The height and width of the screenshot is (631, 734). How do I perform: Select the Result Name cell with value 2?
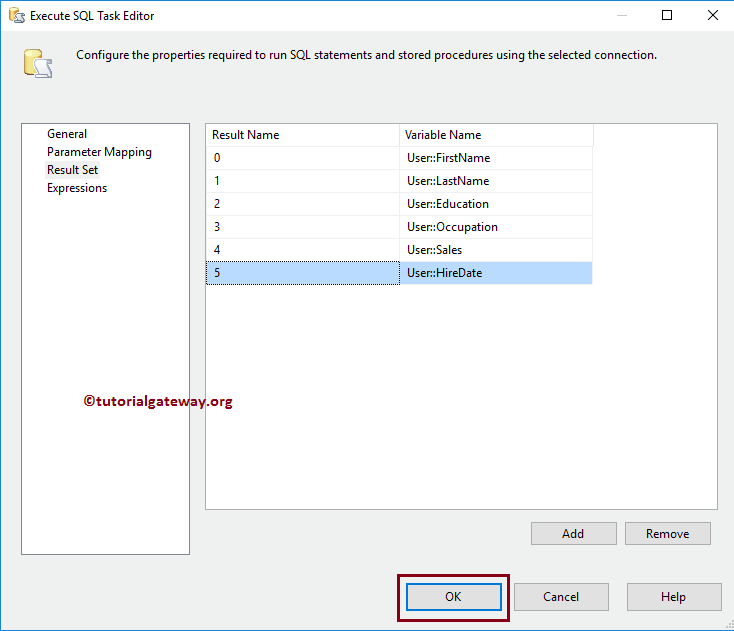(x=302, y=204)
